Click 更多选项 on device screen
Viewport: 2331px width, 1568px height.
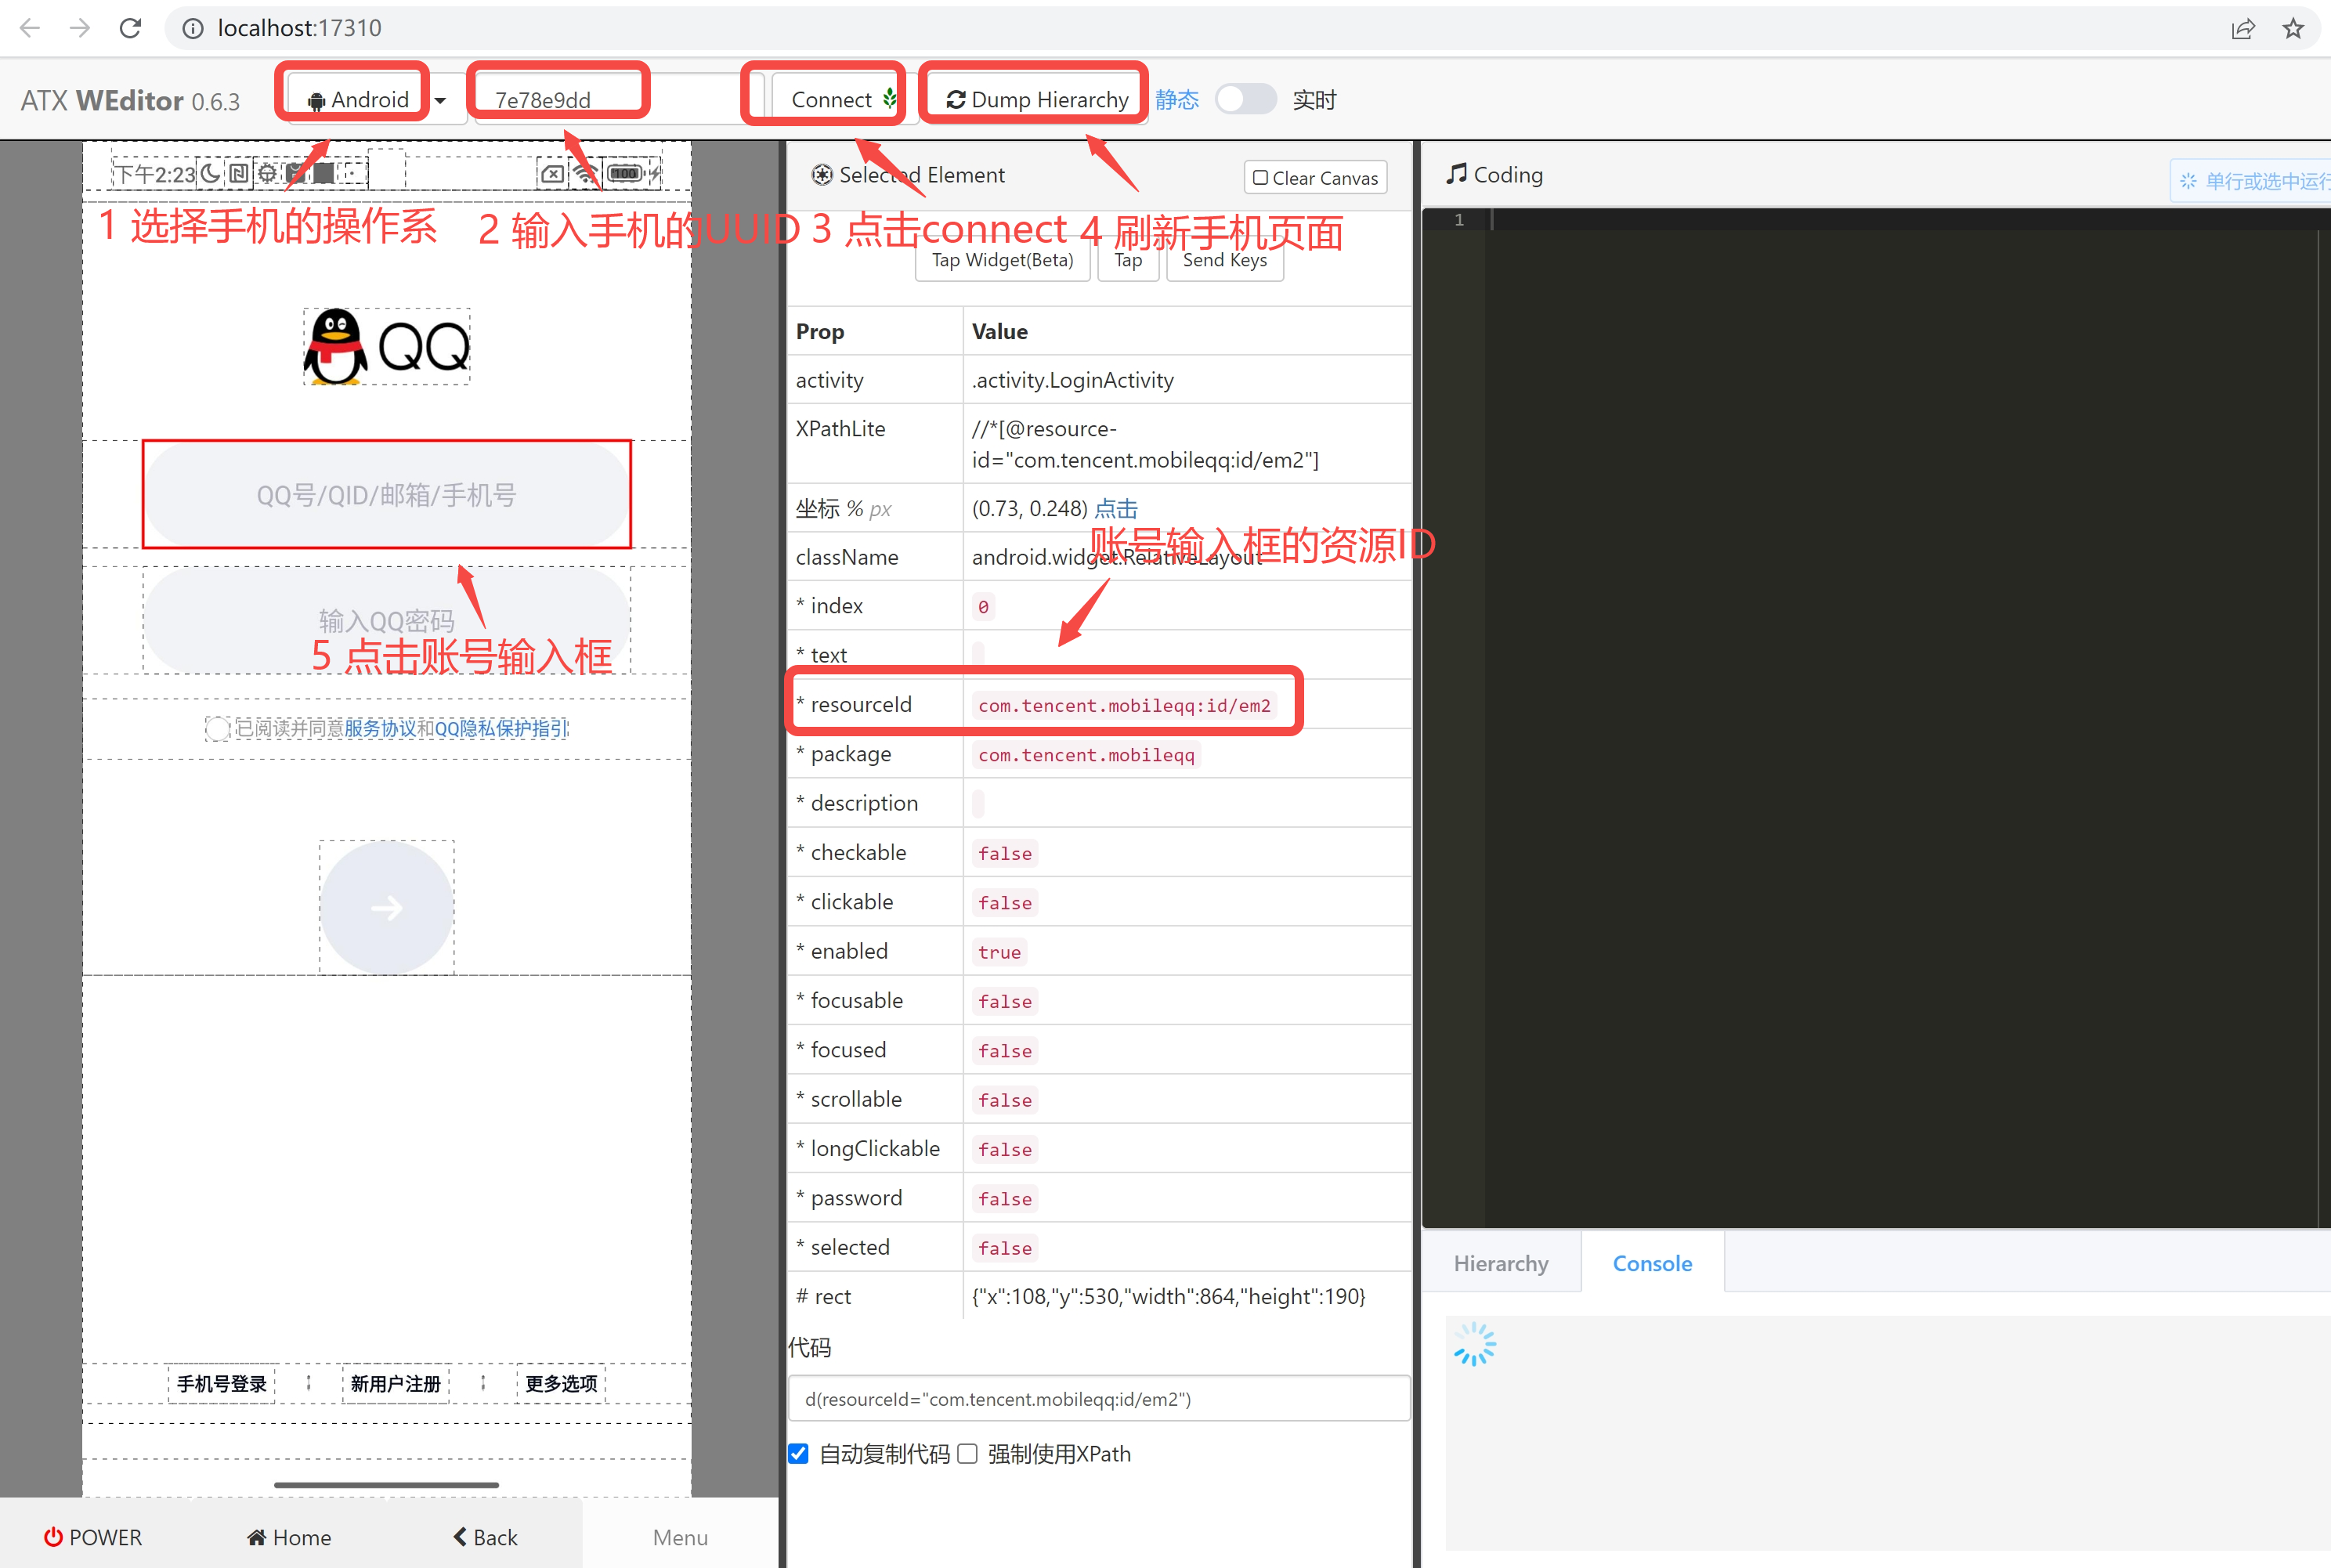click(x=561, y=1383)
